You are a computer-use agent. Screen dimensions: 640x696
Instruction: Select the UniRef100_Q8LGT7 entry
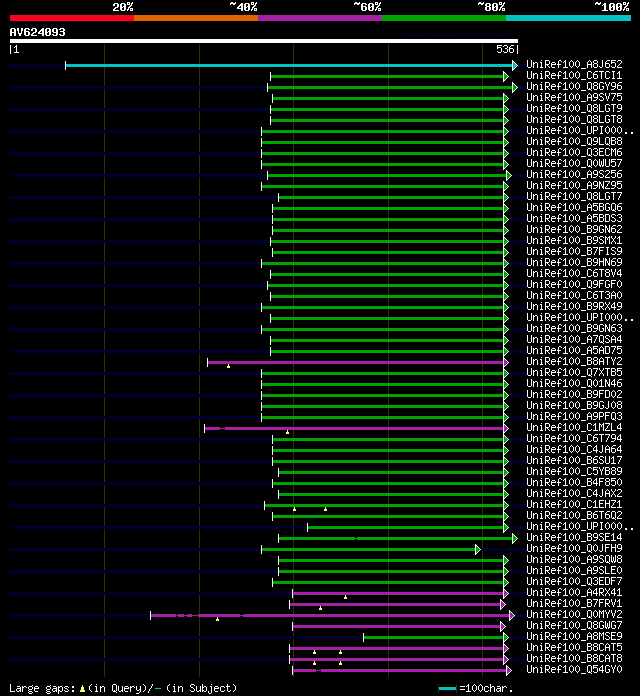click(574, 196)
